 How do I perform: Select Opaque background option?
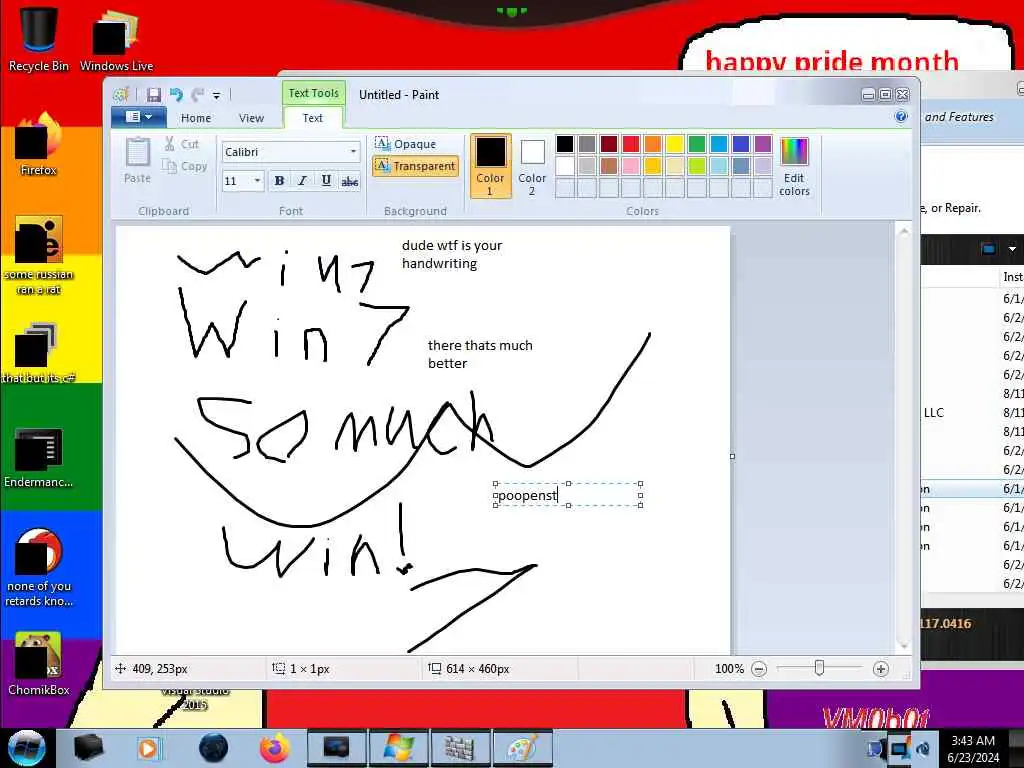tap(406, 144)
